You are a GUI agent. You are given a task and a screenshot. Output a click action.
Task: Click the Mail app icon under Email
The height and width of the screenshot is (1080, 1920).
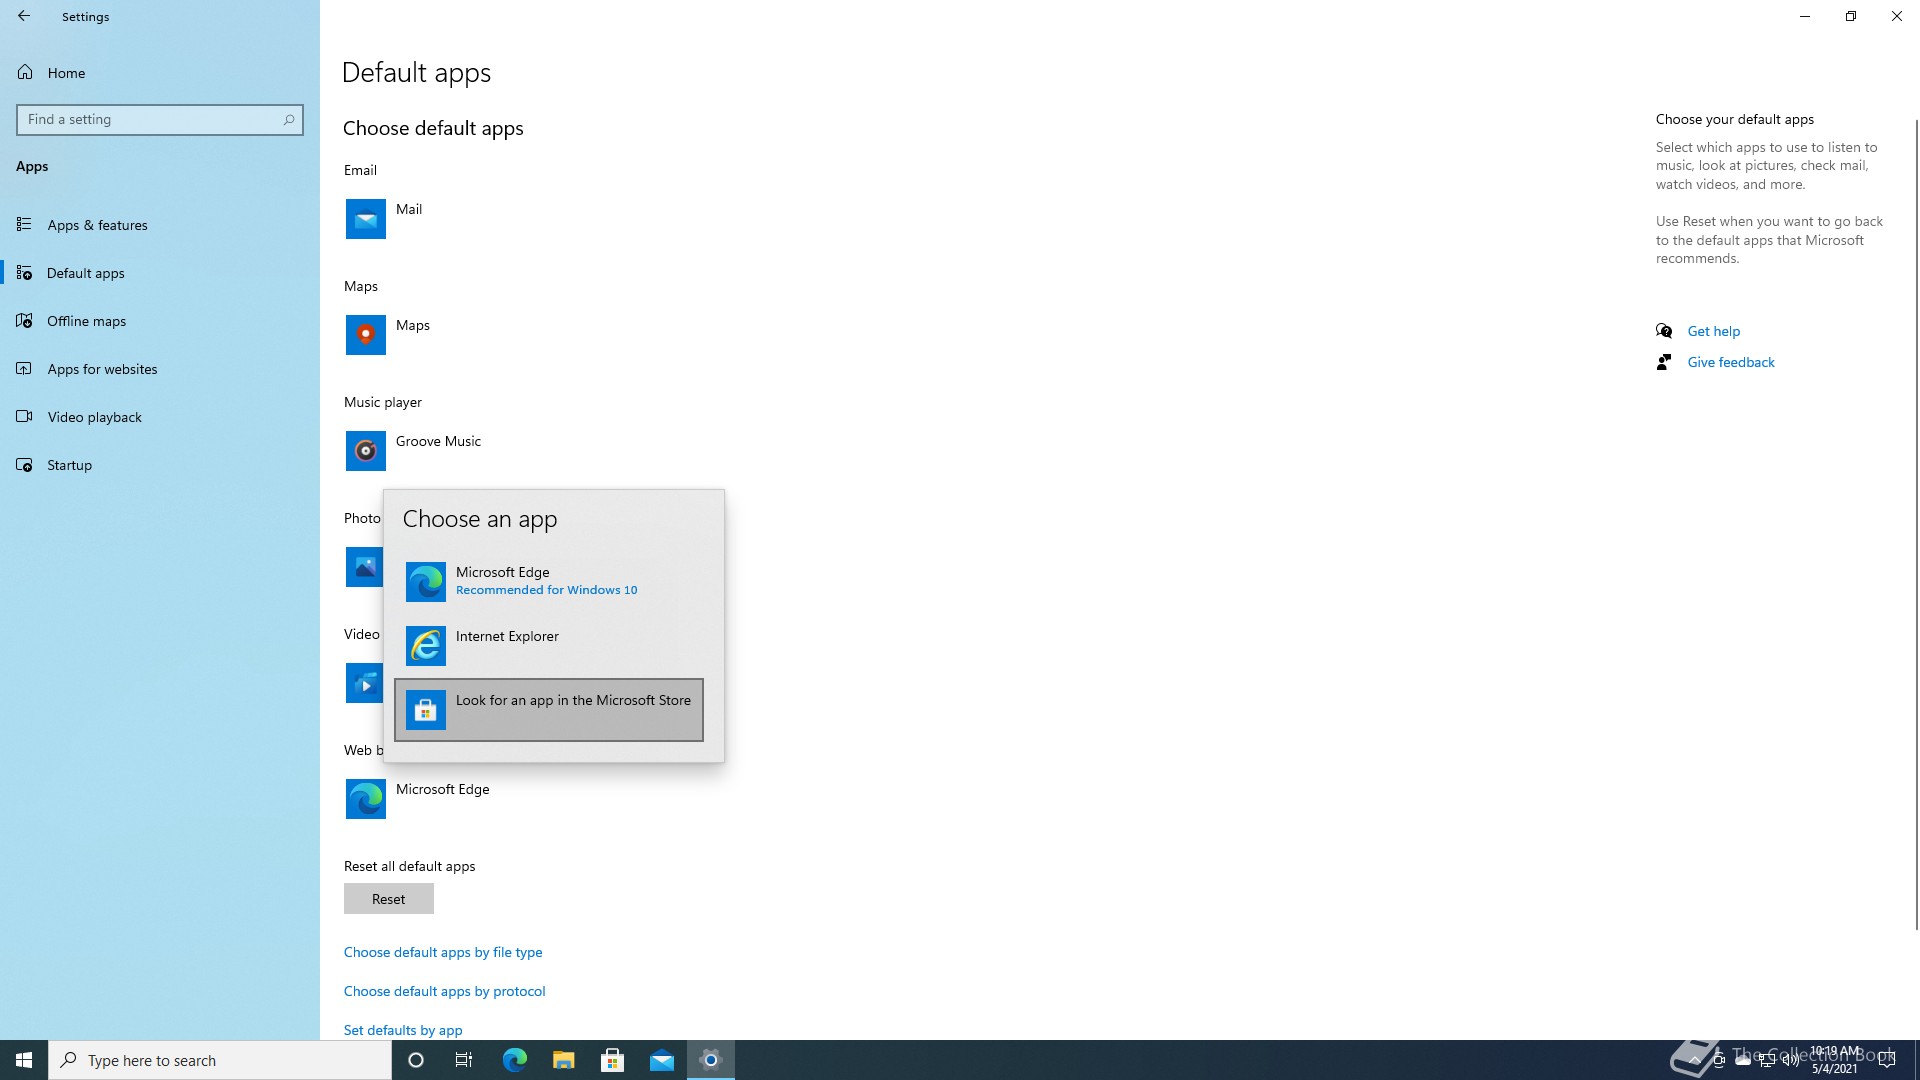pyautogui.click(x=366, y=219)
